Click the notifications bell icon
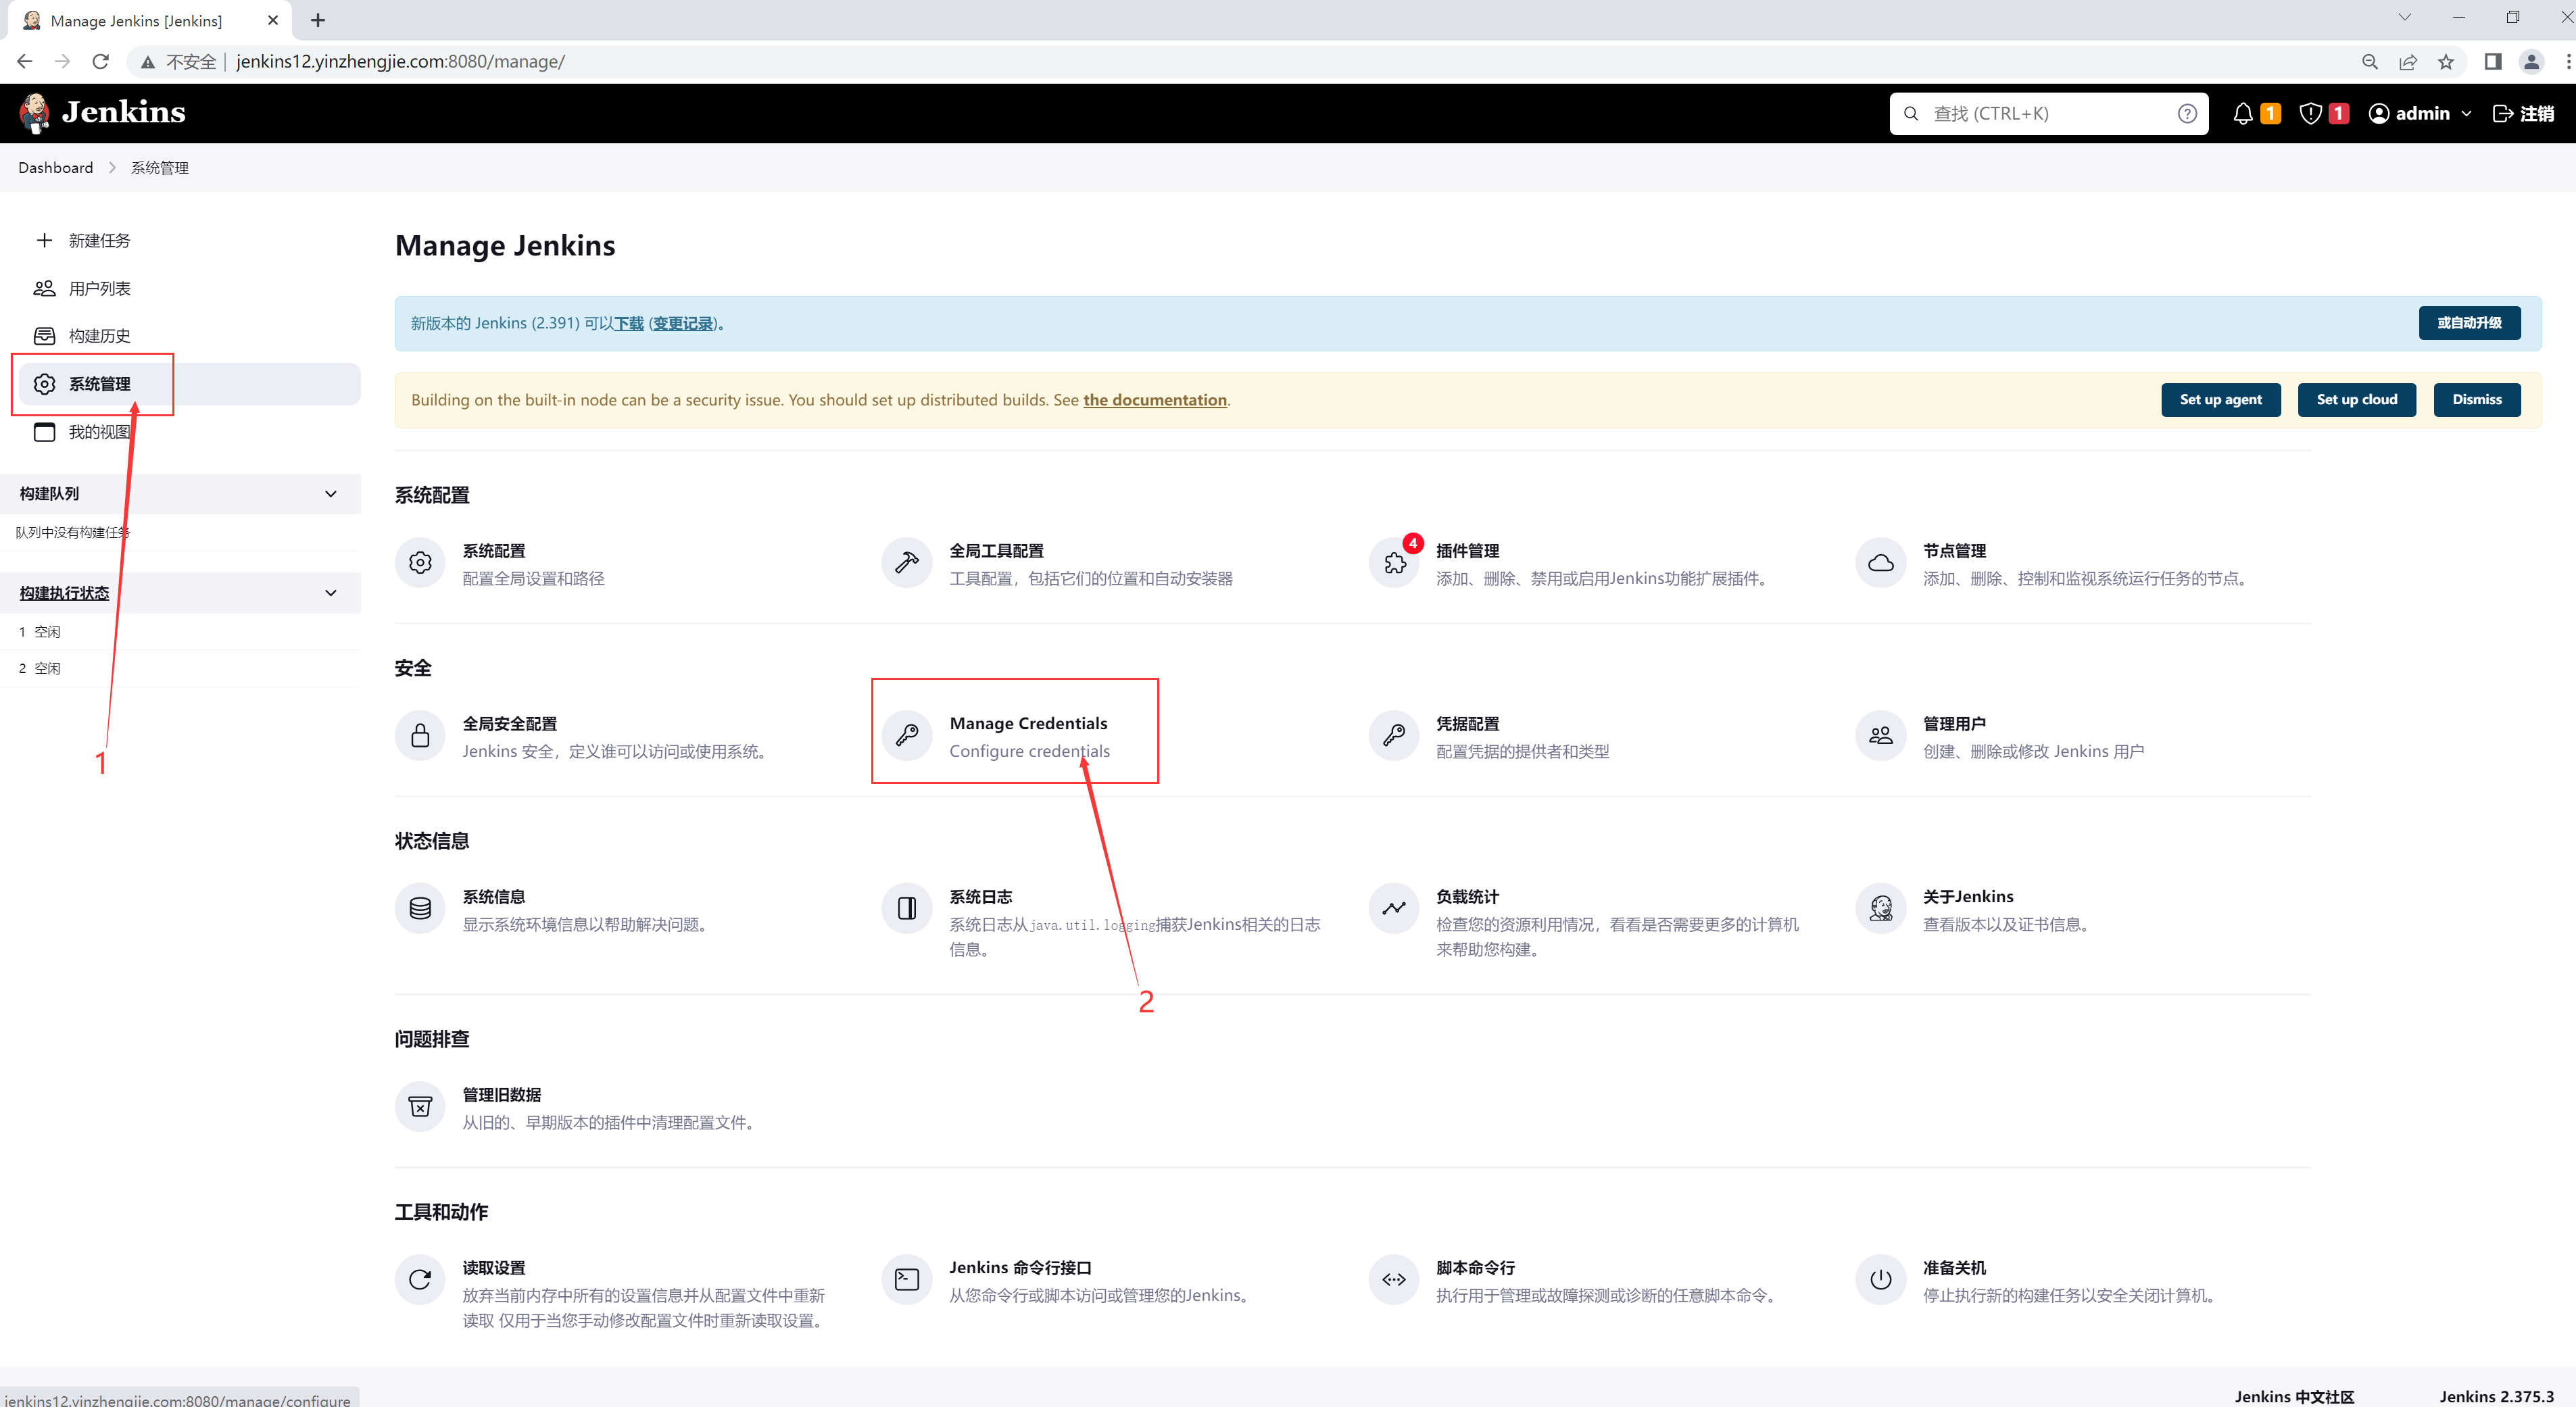Screen dimensions: 2576x1407 point(2243,114)
